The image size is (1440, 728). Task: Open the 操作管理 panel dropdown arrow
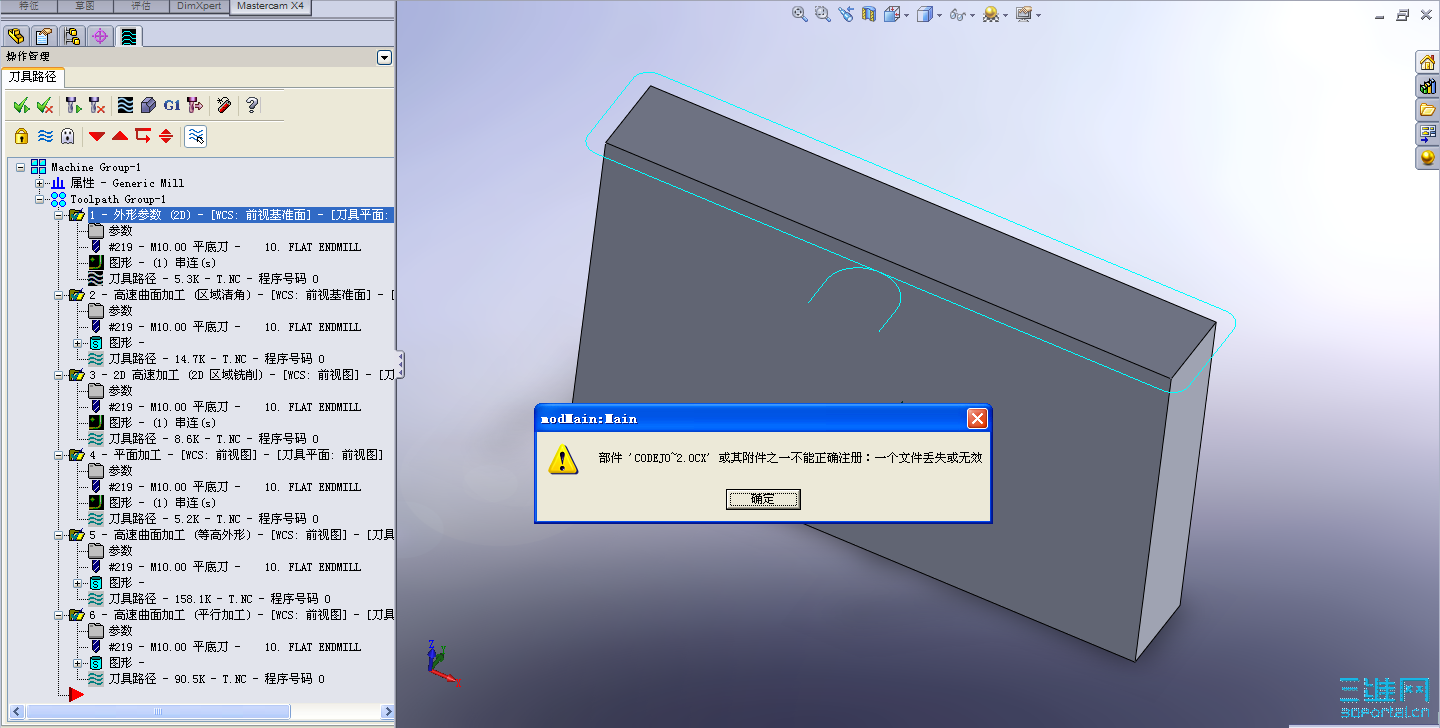pos(384,57)
